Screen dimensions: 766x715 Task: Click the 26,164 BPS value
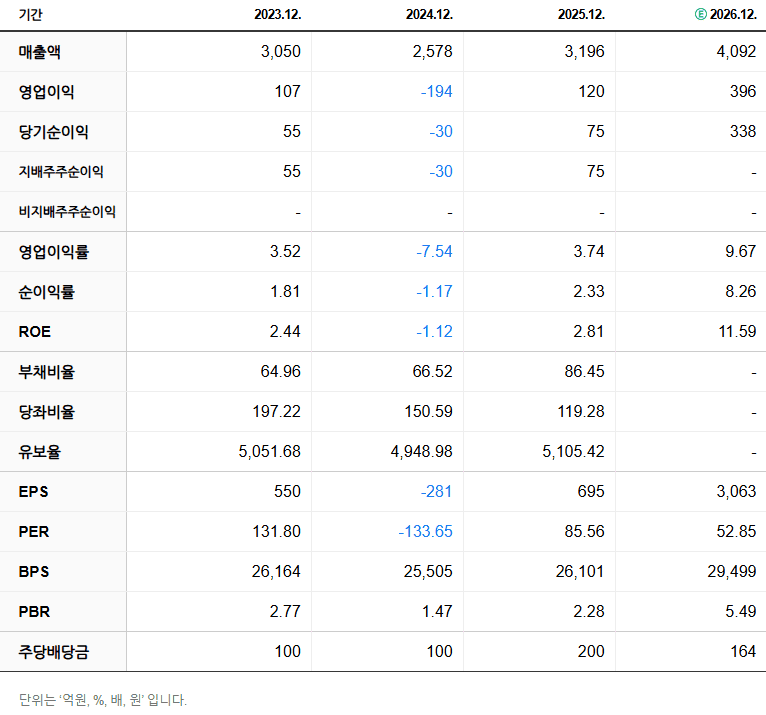(277, 572)
